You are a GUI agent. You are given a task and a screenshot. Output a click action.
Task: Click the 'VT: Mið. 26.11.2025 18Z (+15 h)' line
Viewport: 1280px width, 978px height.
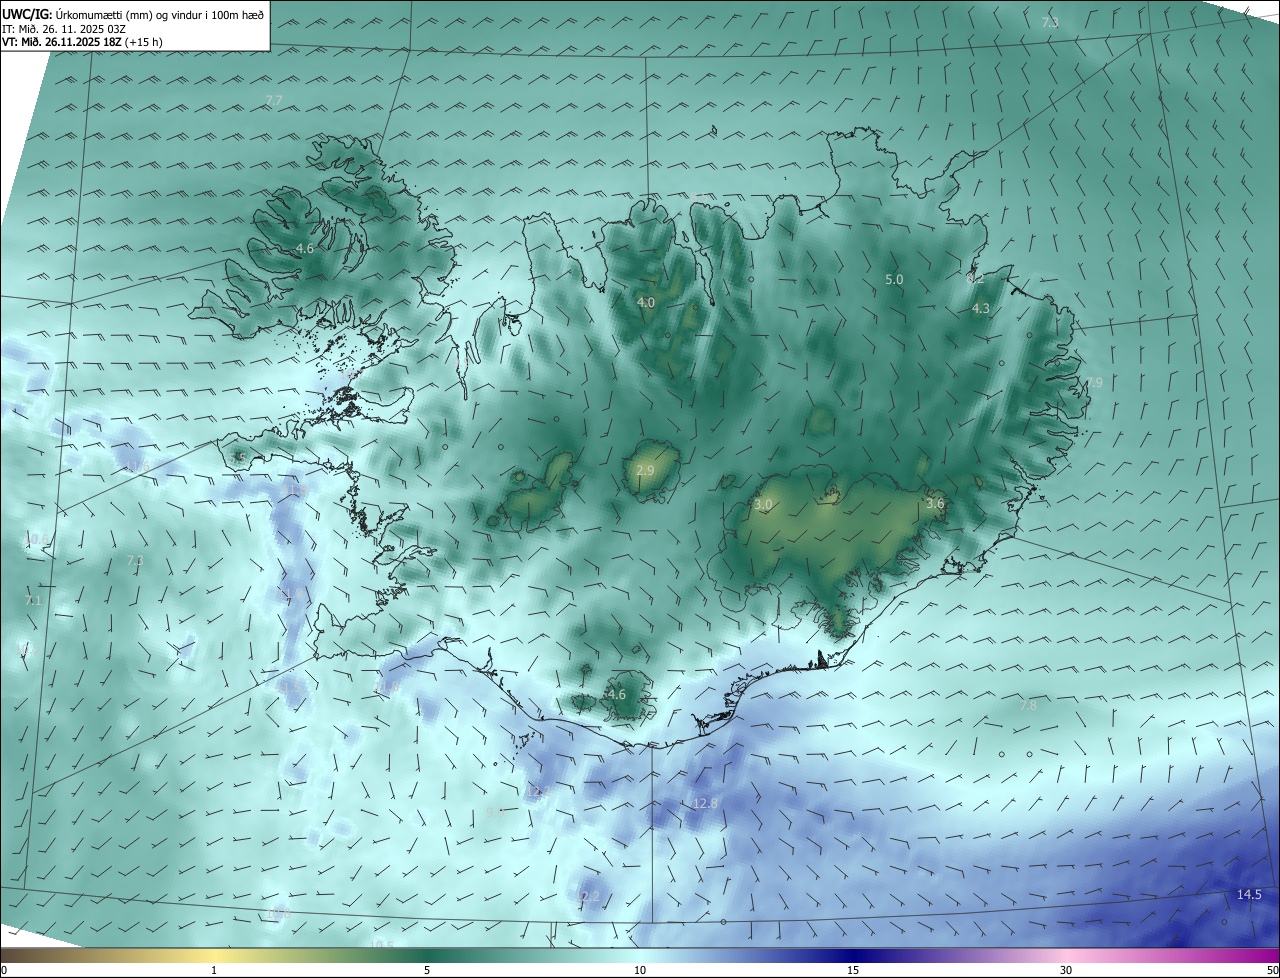[82, 42]
